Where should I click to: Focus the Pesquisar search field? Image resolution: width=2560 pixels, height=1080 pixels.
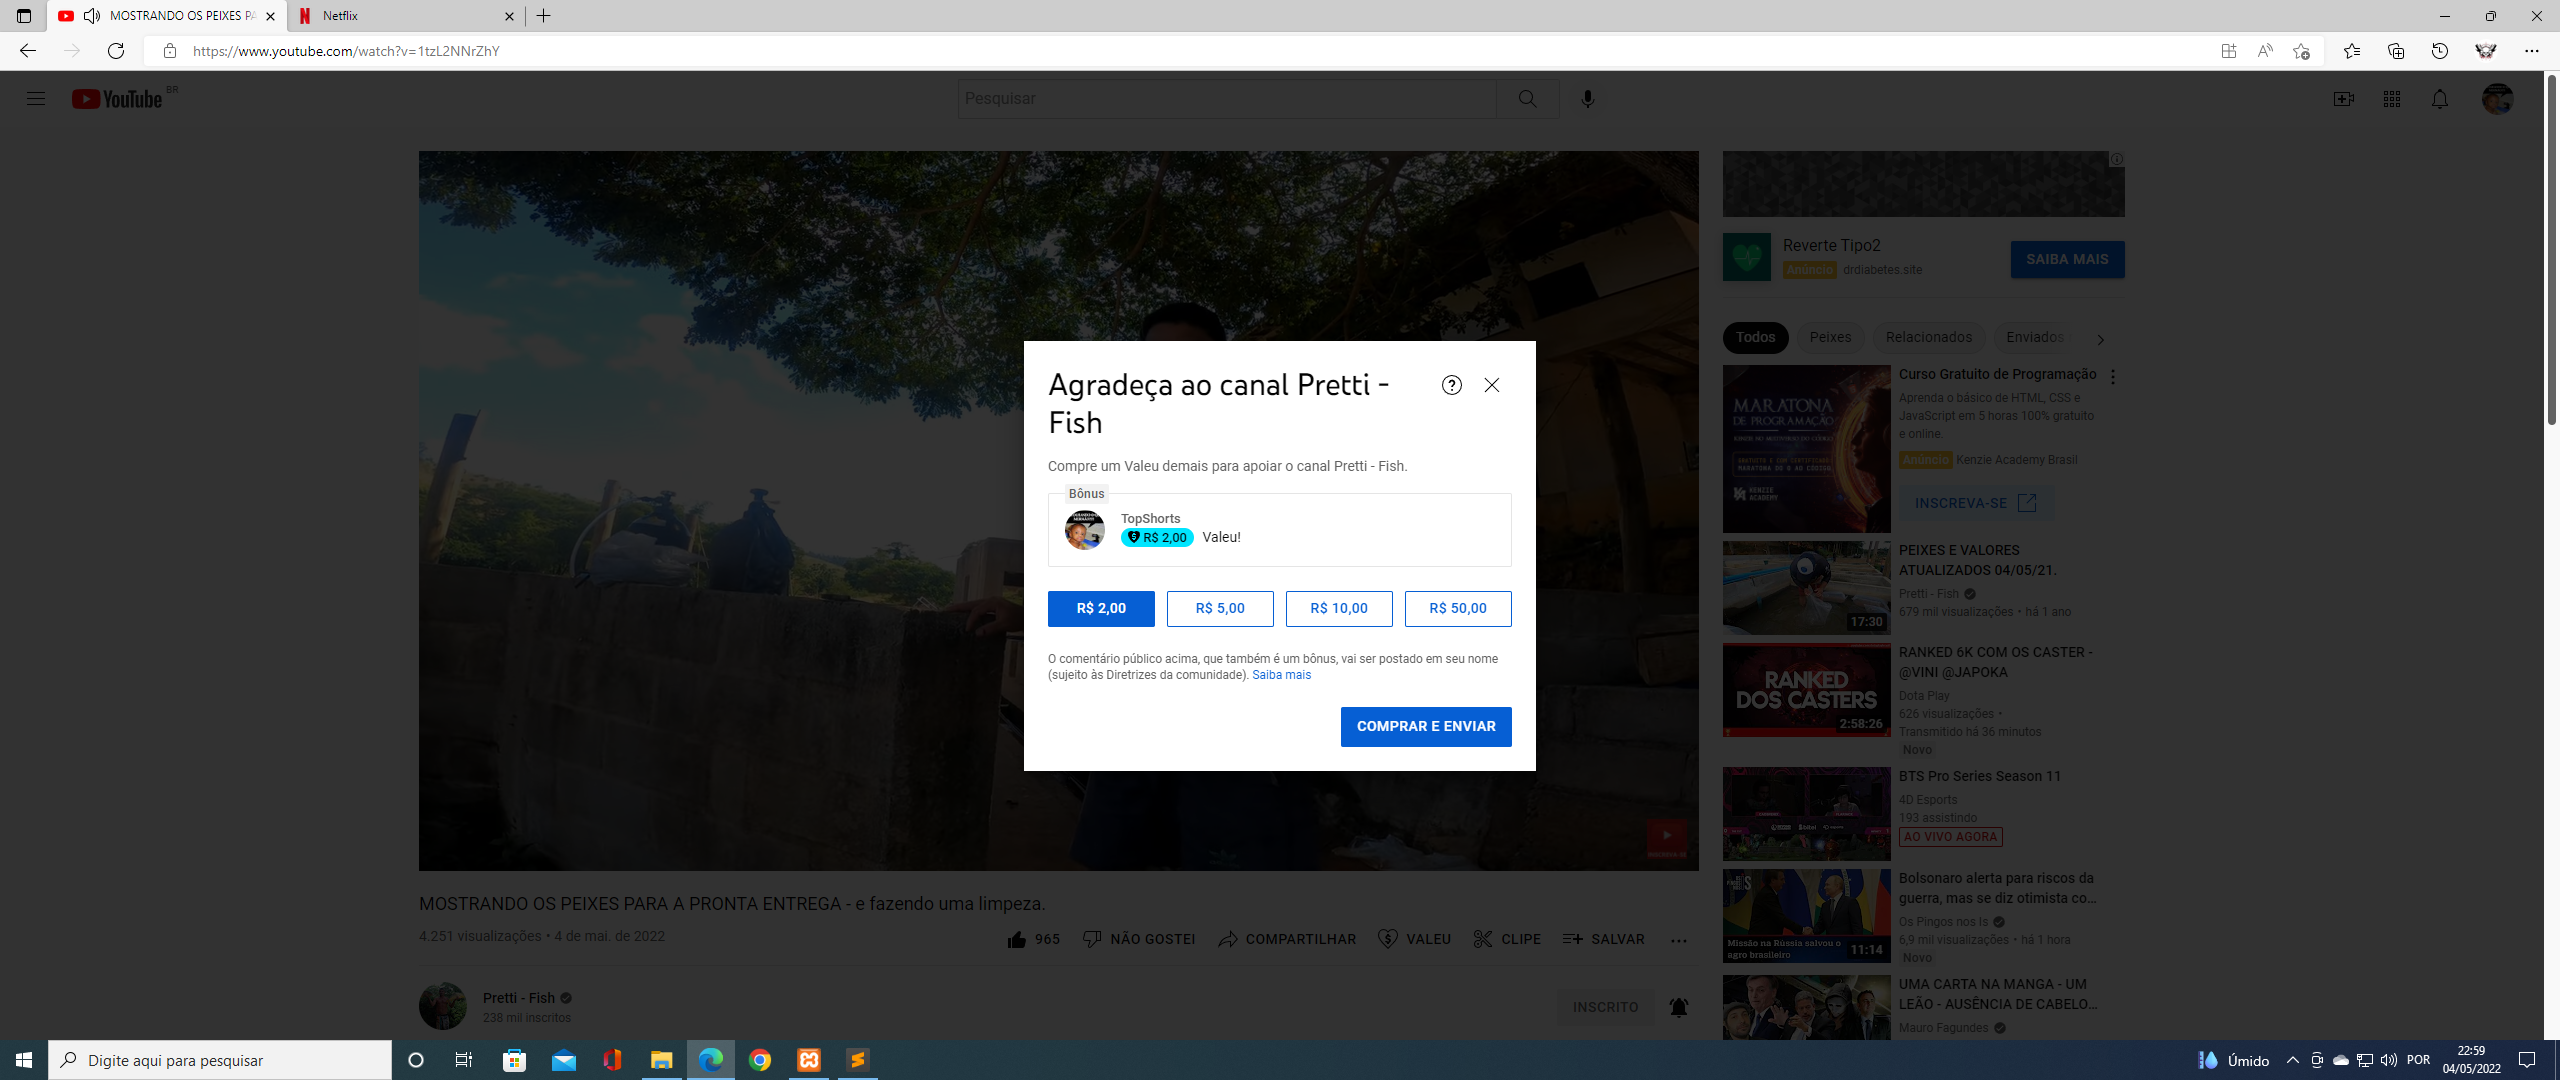(1227, 99)
